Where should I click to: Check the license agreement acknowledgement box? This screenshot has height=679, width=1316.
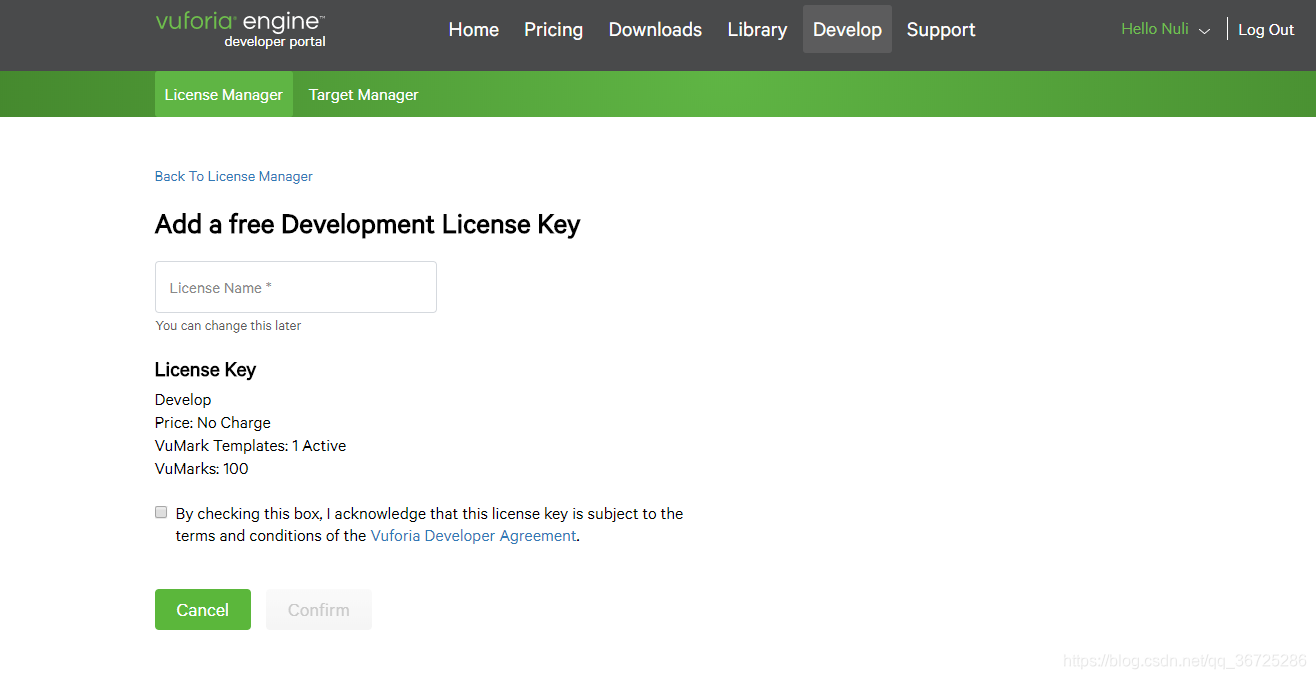click(161, 512)
